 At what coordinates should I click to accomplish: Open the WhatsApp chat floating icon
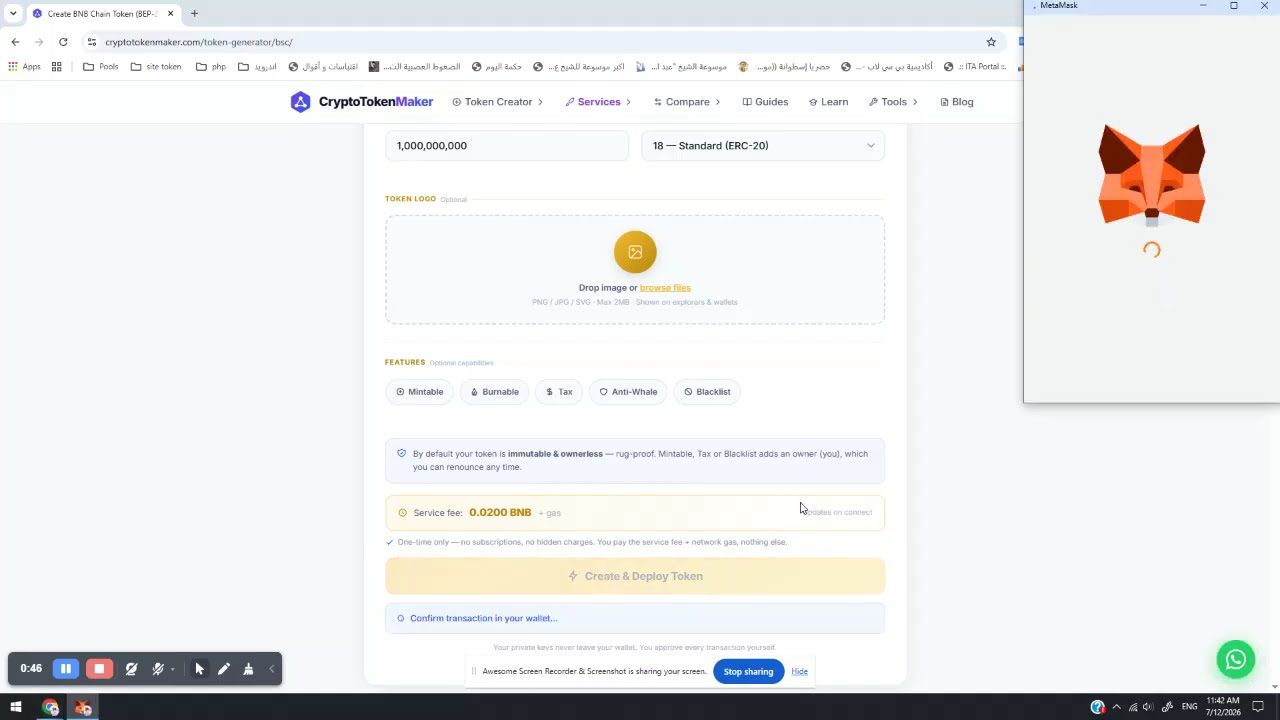1236,659
